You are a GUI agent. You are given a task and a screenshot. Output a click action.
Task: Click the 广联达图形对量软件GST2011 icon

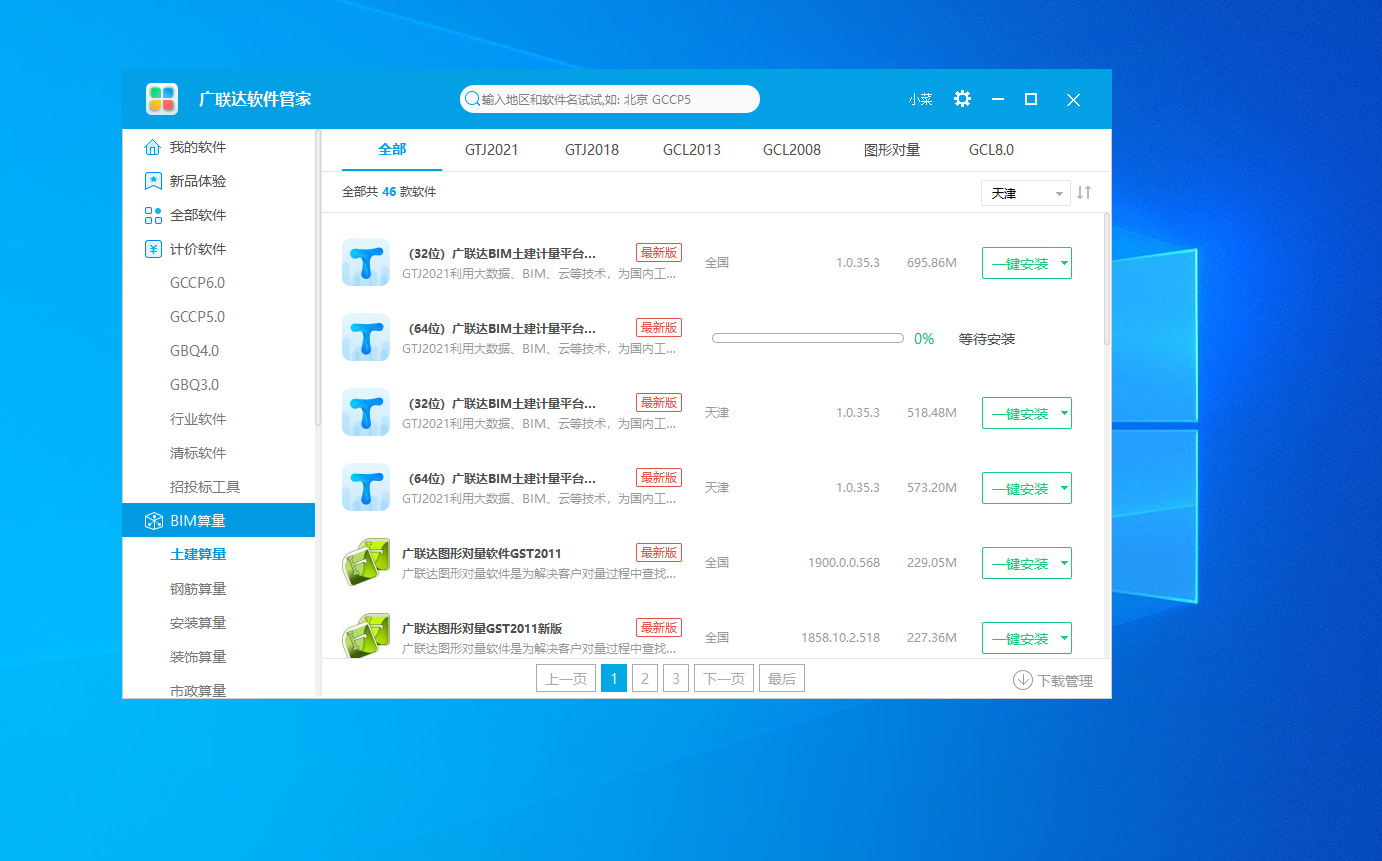(365, 562)
